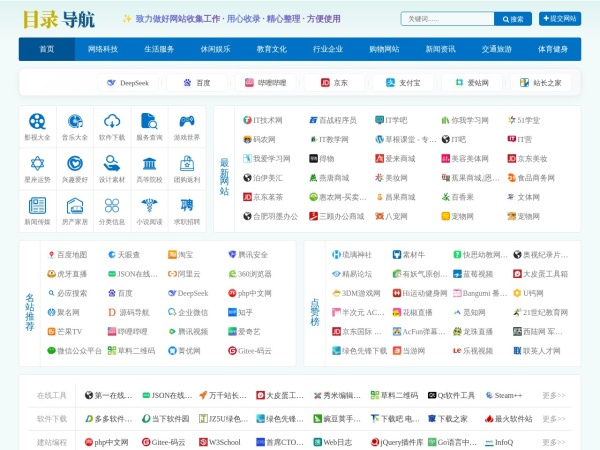Select the 新闻传媒 newspaper icon

(x=37, y=205)
